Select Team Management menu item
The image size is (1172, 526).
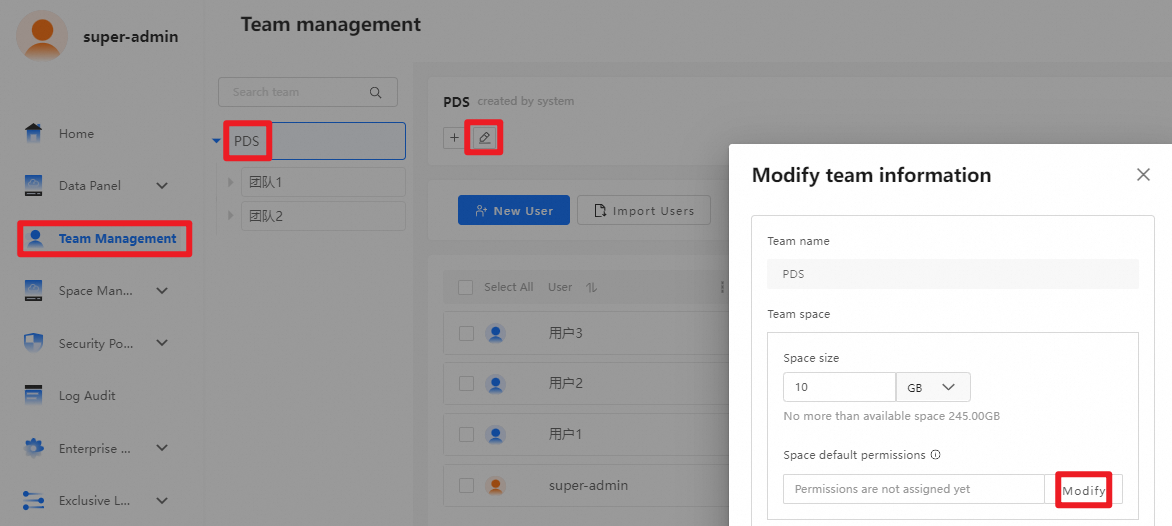click(117, 239)
